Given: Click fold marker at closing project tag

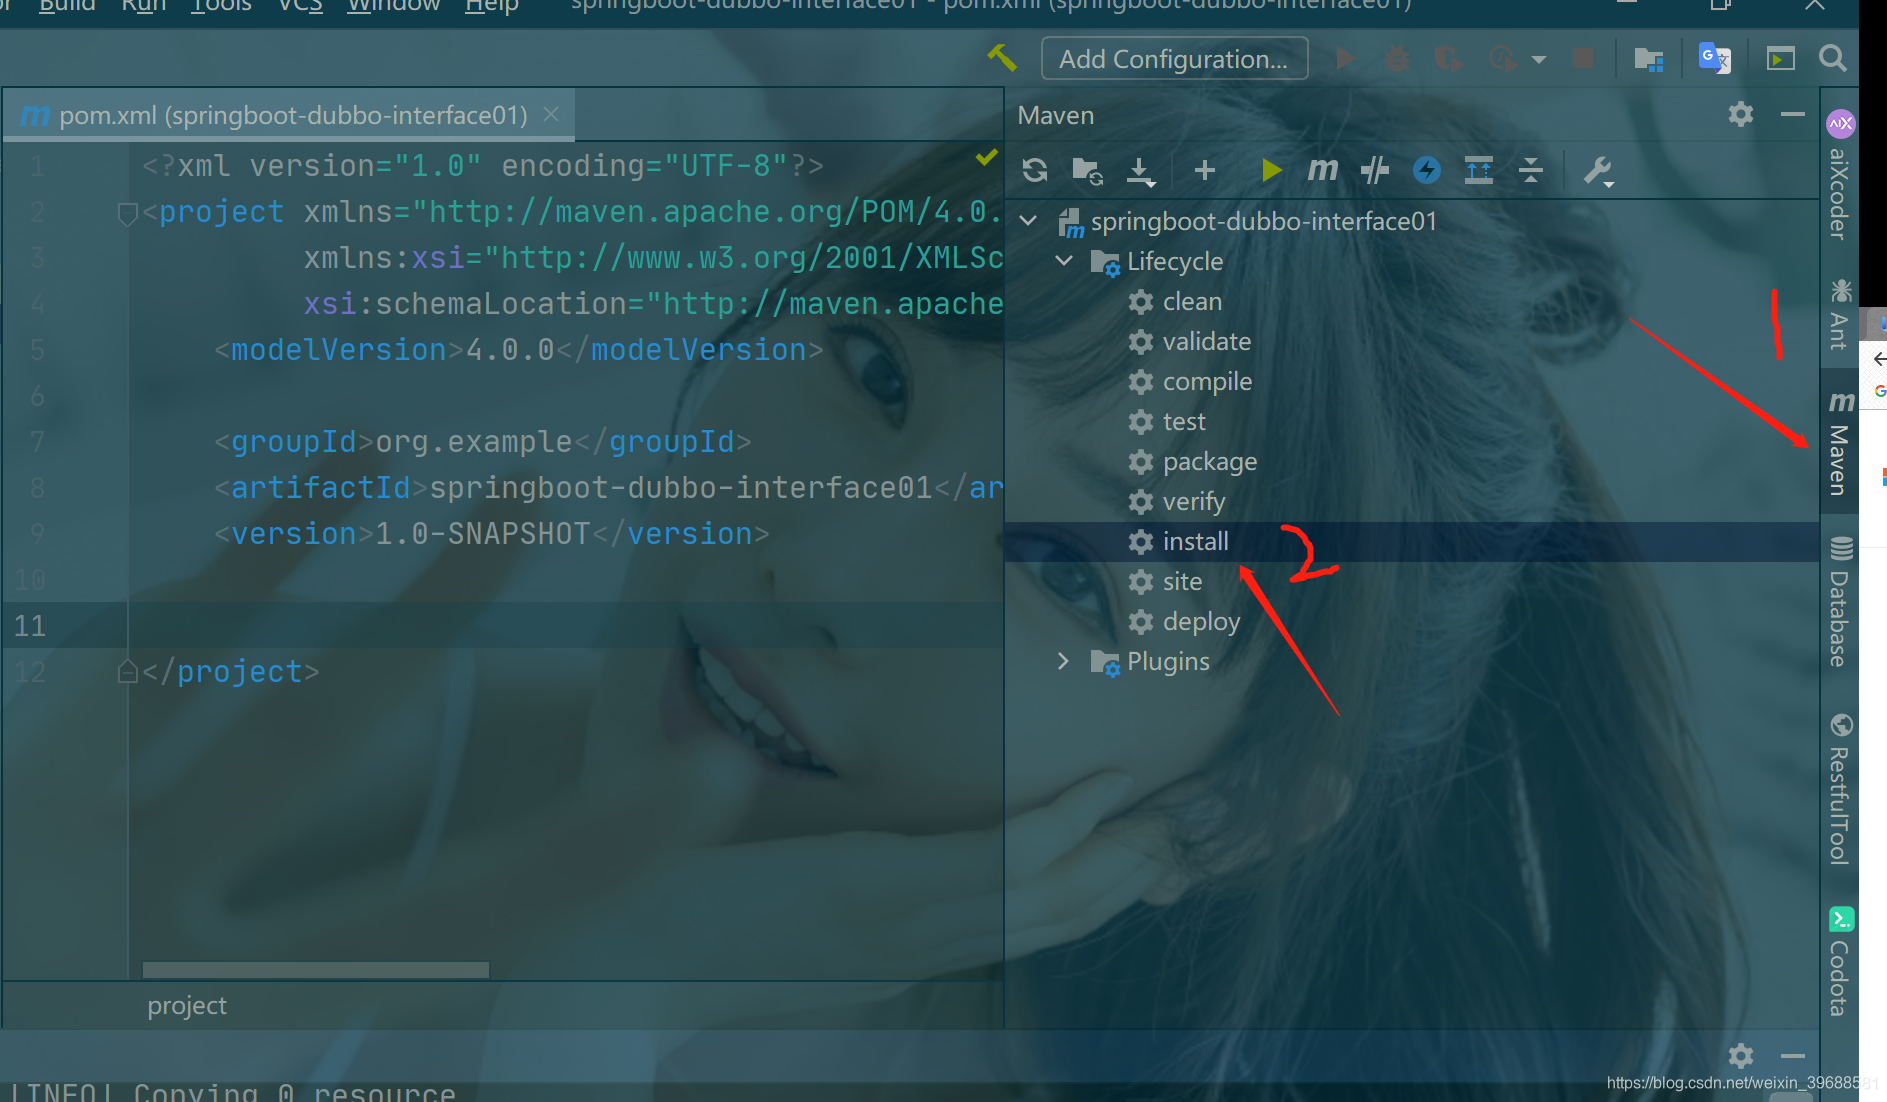Looking at the screenshot, I should [x=127, y=671].
